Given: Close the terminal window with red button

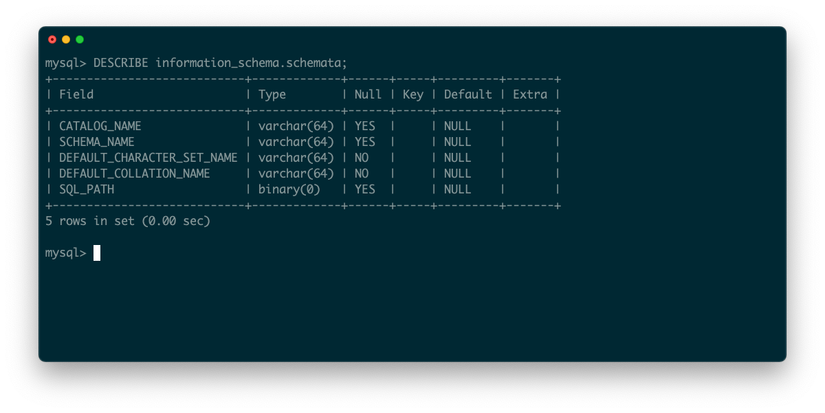Looking at the screenshot, I should click(x=52, y=40).
